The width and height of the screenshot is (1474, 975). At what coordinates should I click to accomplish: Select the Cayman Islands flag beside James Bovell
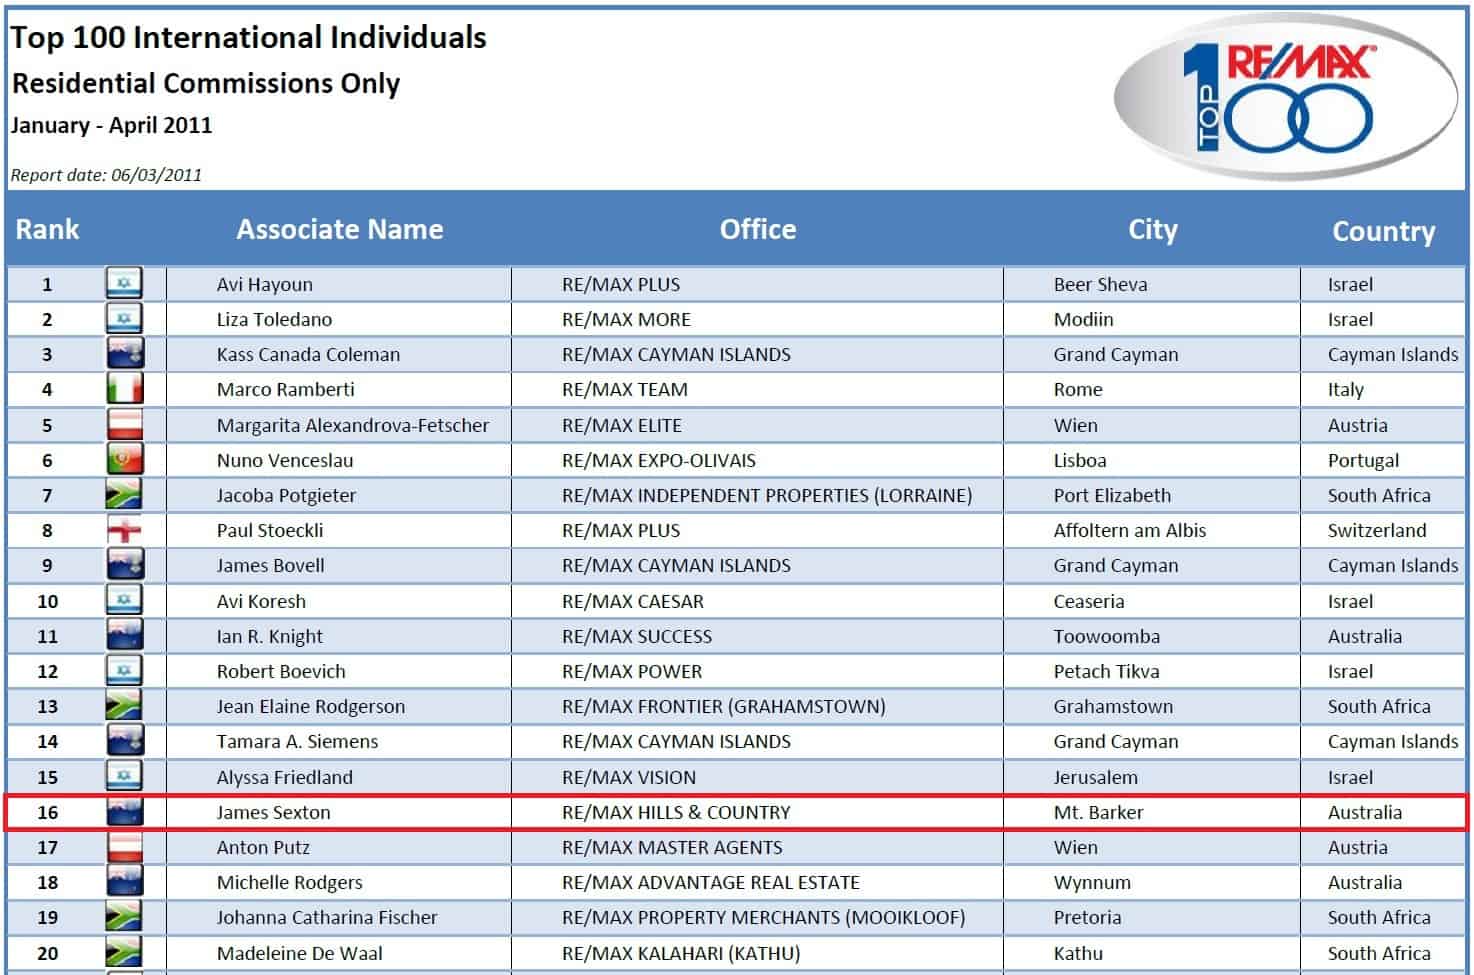[124, 565]
